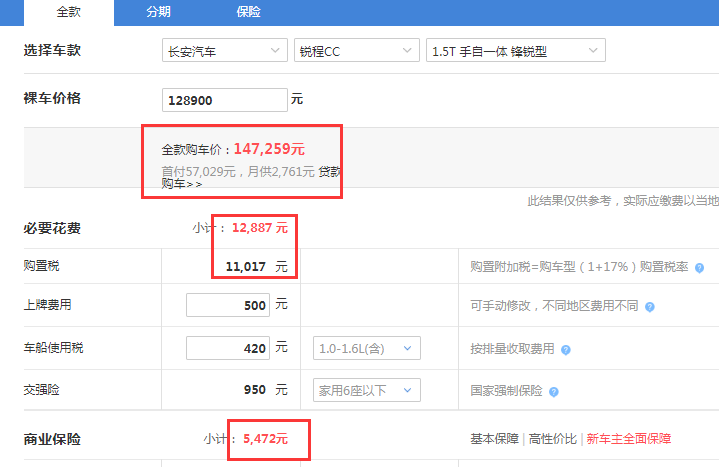Open the 长安汽车 brand dropdown
The width and height of the screenshot is (719, 467).
coord(225,50)
